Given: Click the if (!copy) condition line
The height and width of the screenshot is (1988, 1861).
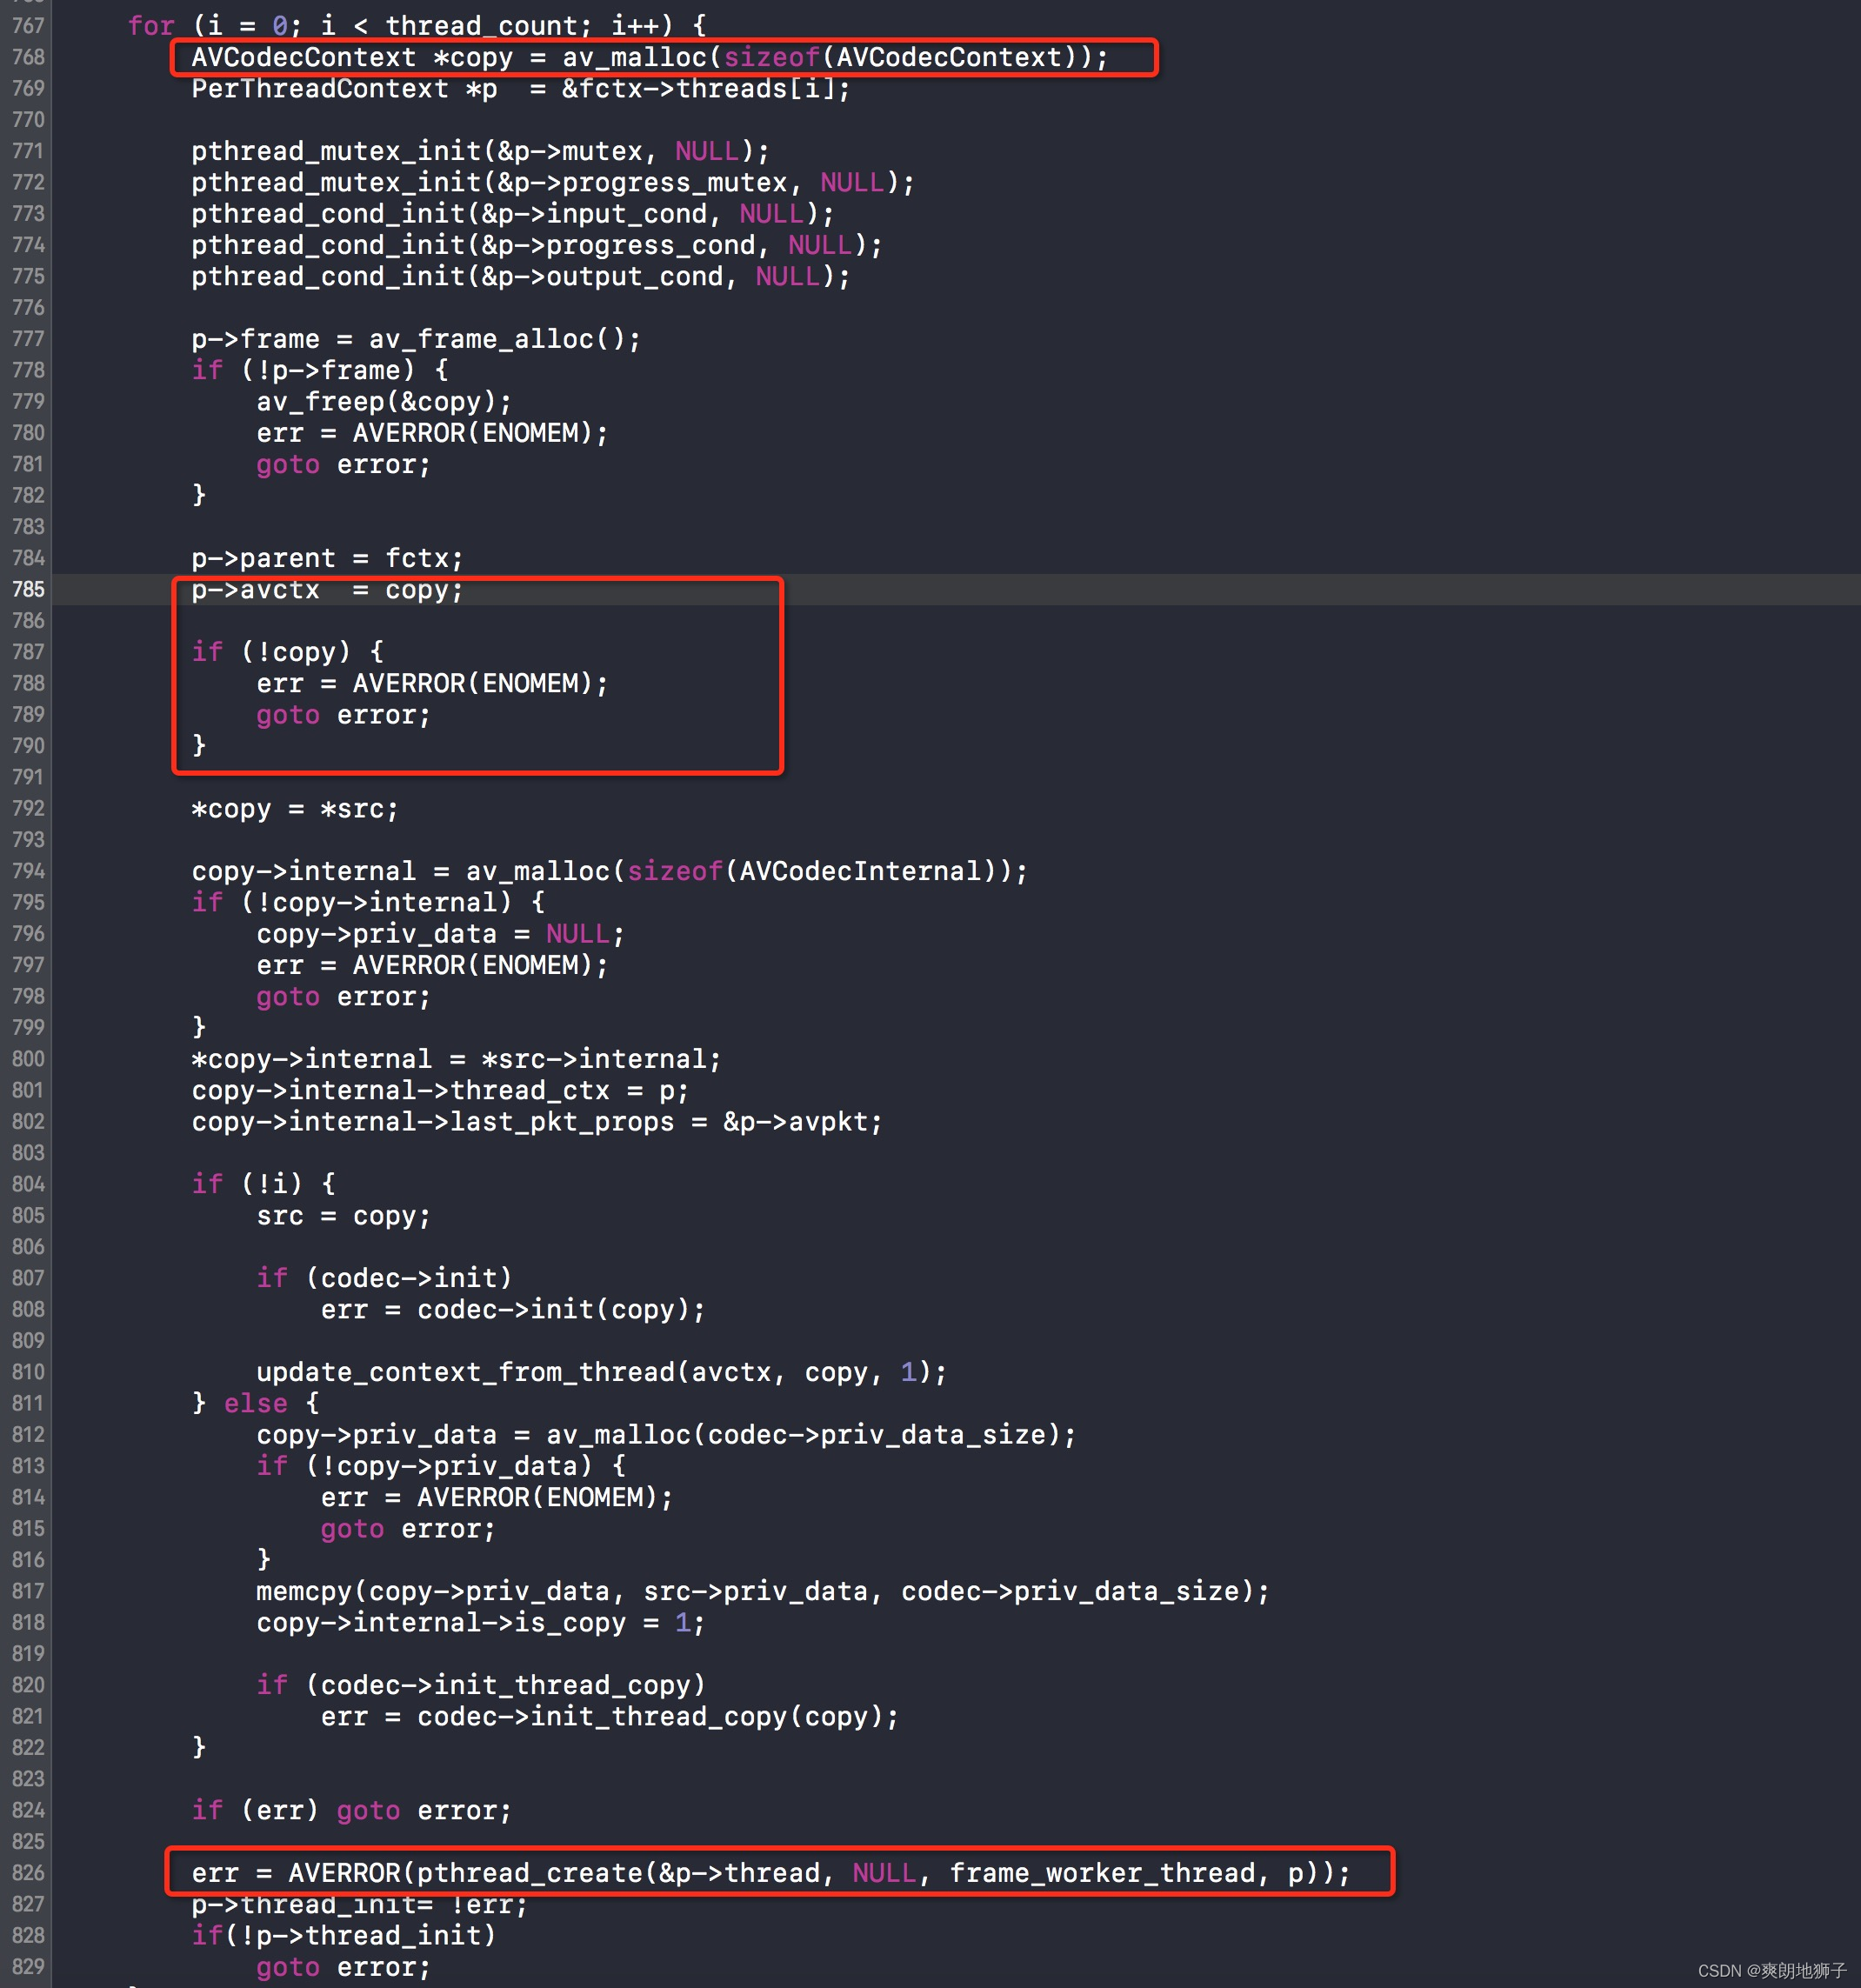Looking at the screenshot, I should (287, 652).
